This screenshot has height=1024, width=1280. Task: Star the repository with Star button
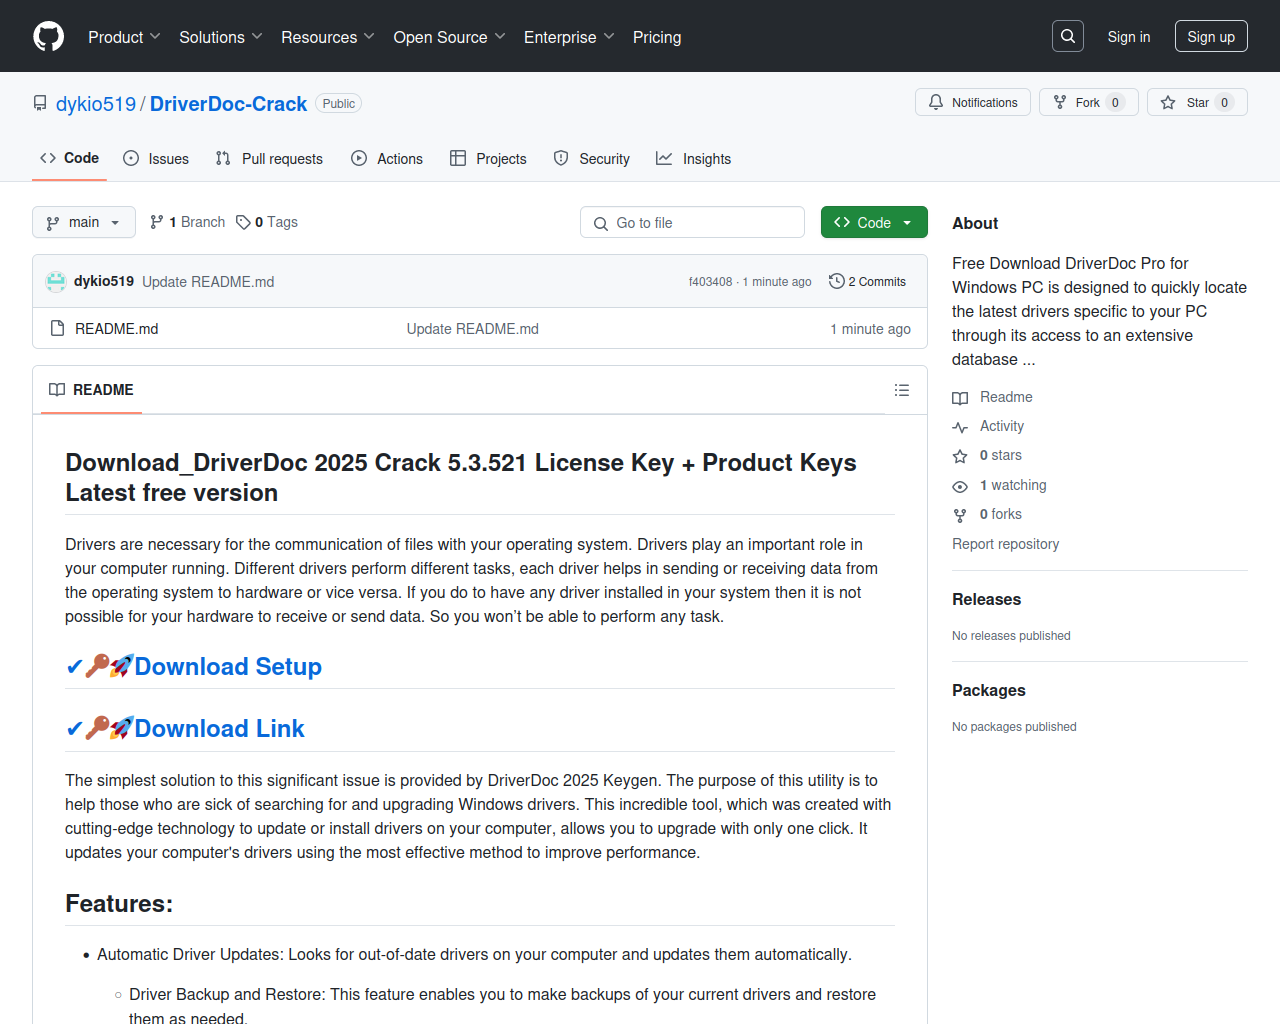(1197, 102)
